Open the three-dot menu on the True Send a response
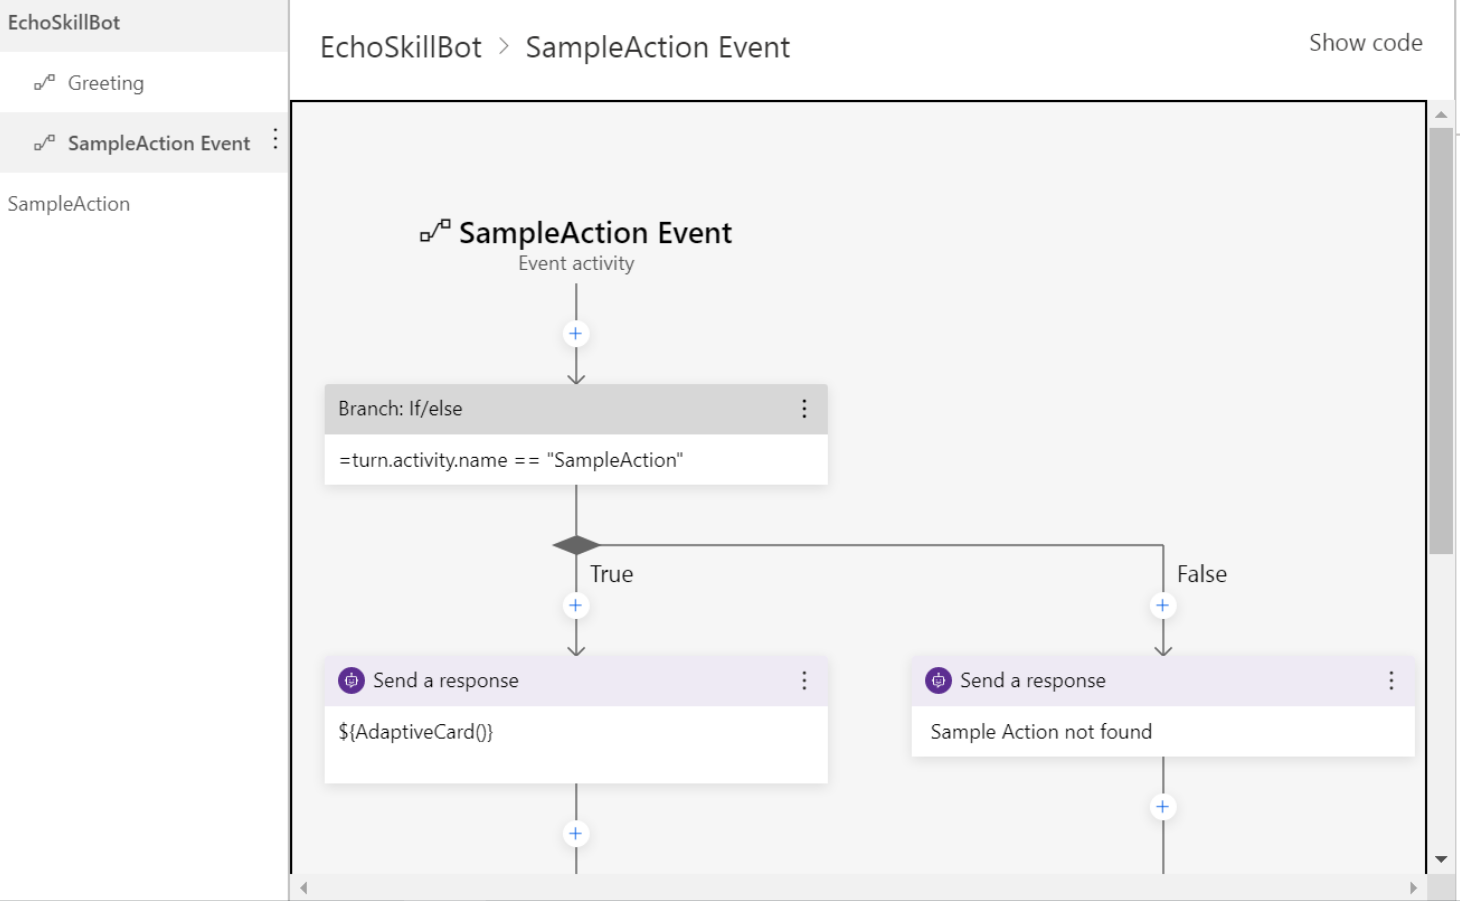The height and width of the screenshot is (901, 1460). (804, 681)
